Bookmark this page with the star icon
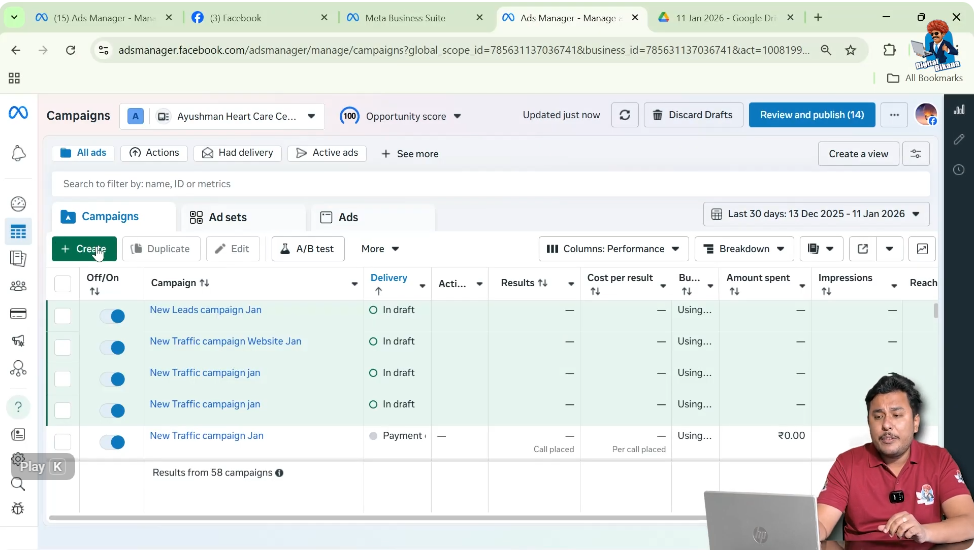975x551 pixels. coord(851,50)
